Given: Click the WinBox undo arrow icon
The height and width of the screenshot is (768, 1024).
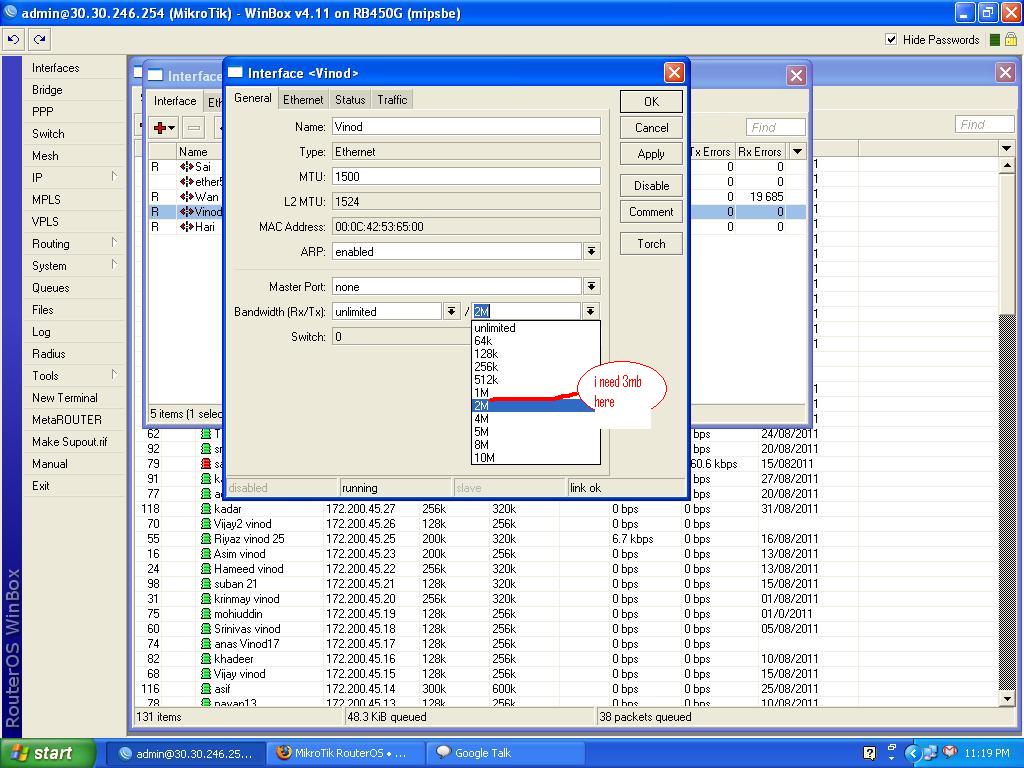Looking at the screenshot, I should tap(13, 39).
